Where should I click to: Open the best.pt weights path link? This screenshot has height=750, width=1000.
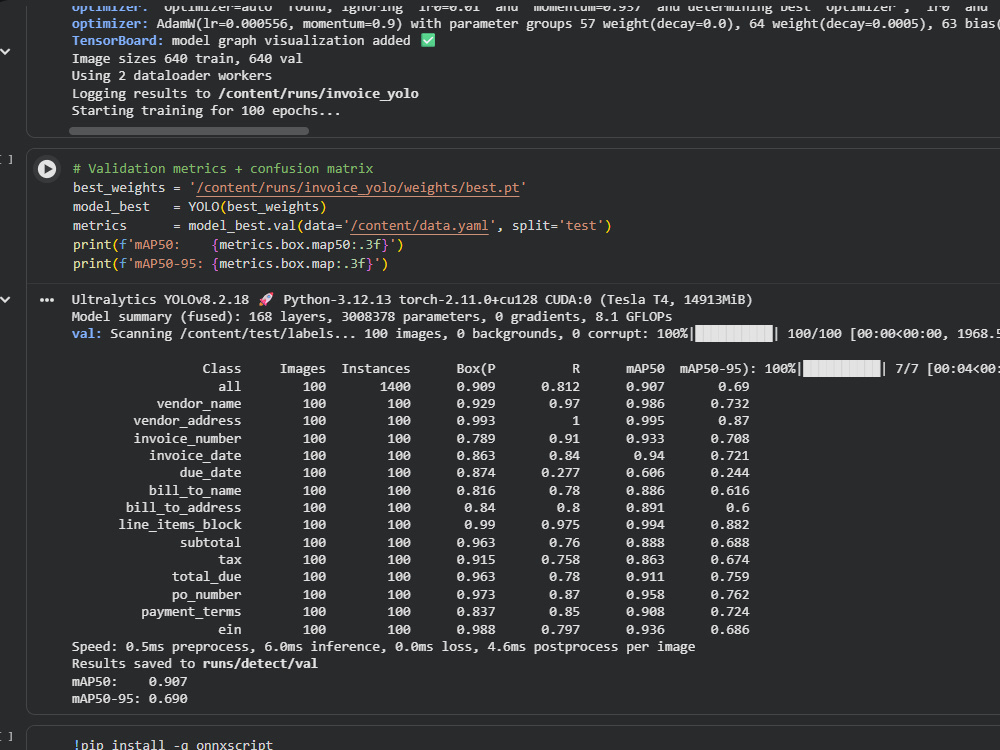pyautogui.click(x=358, y=188)
